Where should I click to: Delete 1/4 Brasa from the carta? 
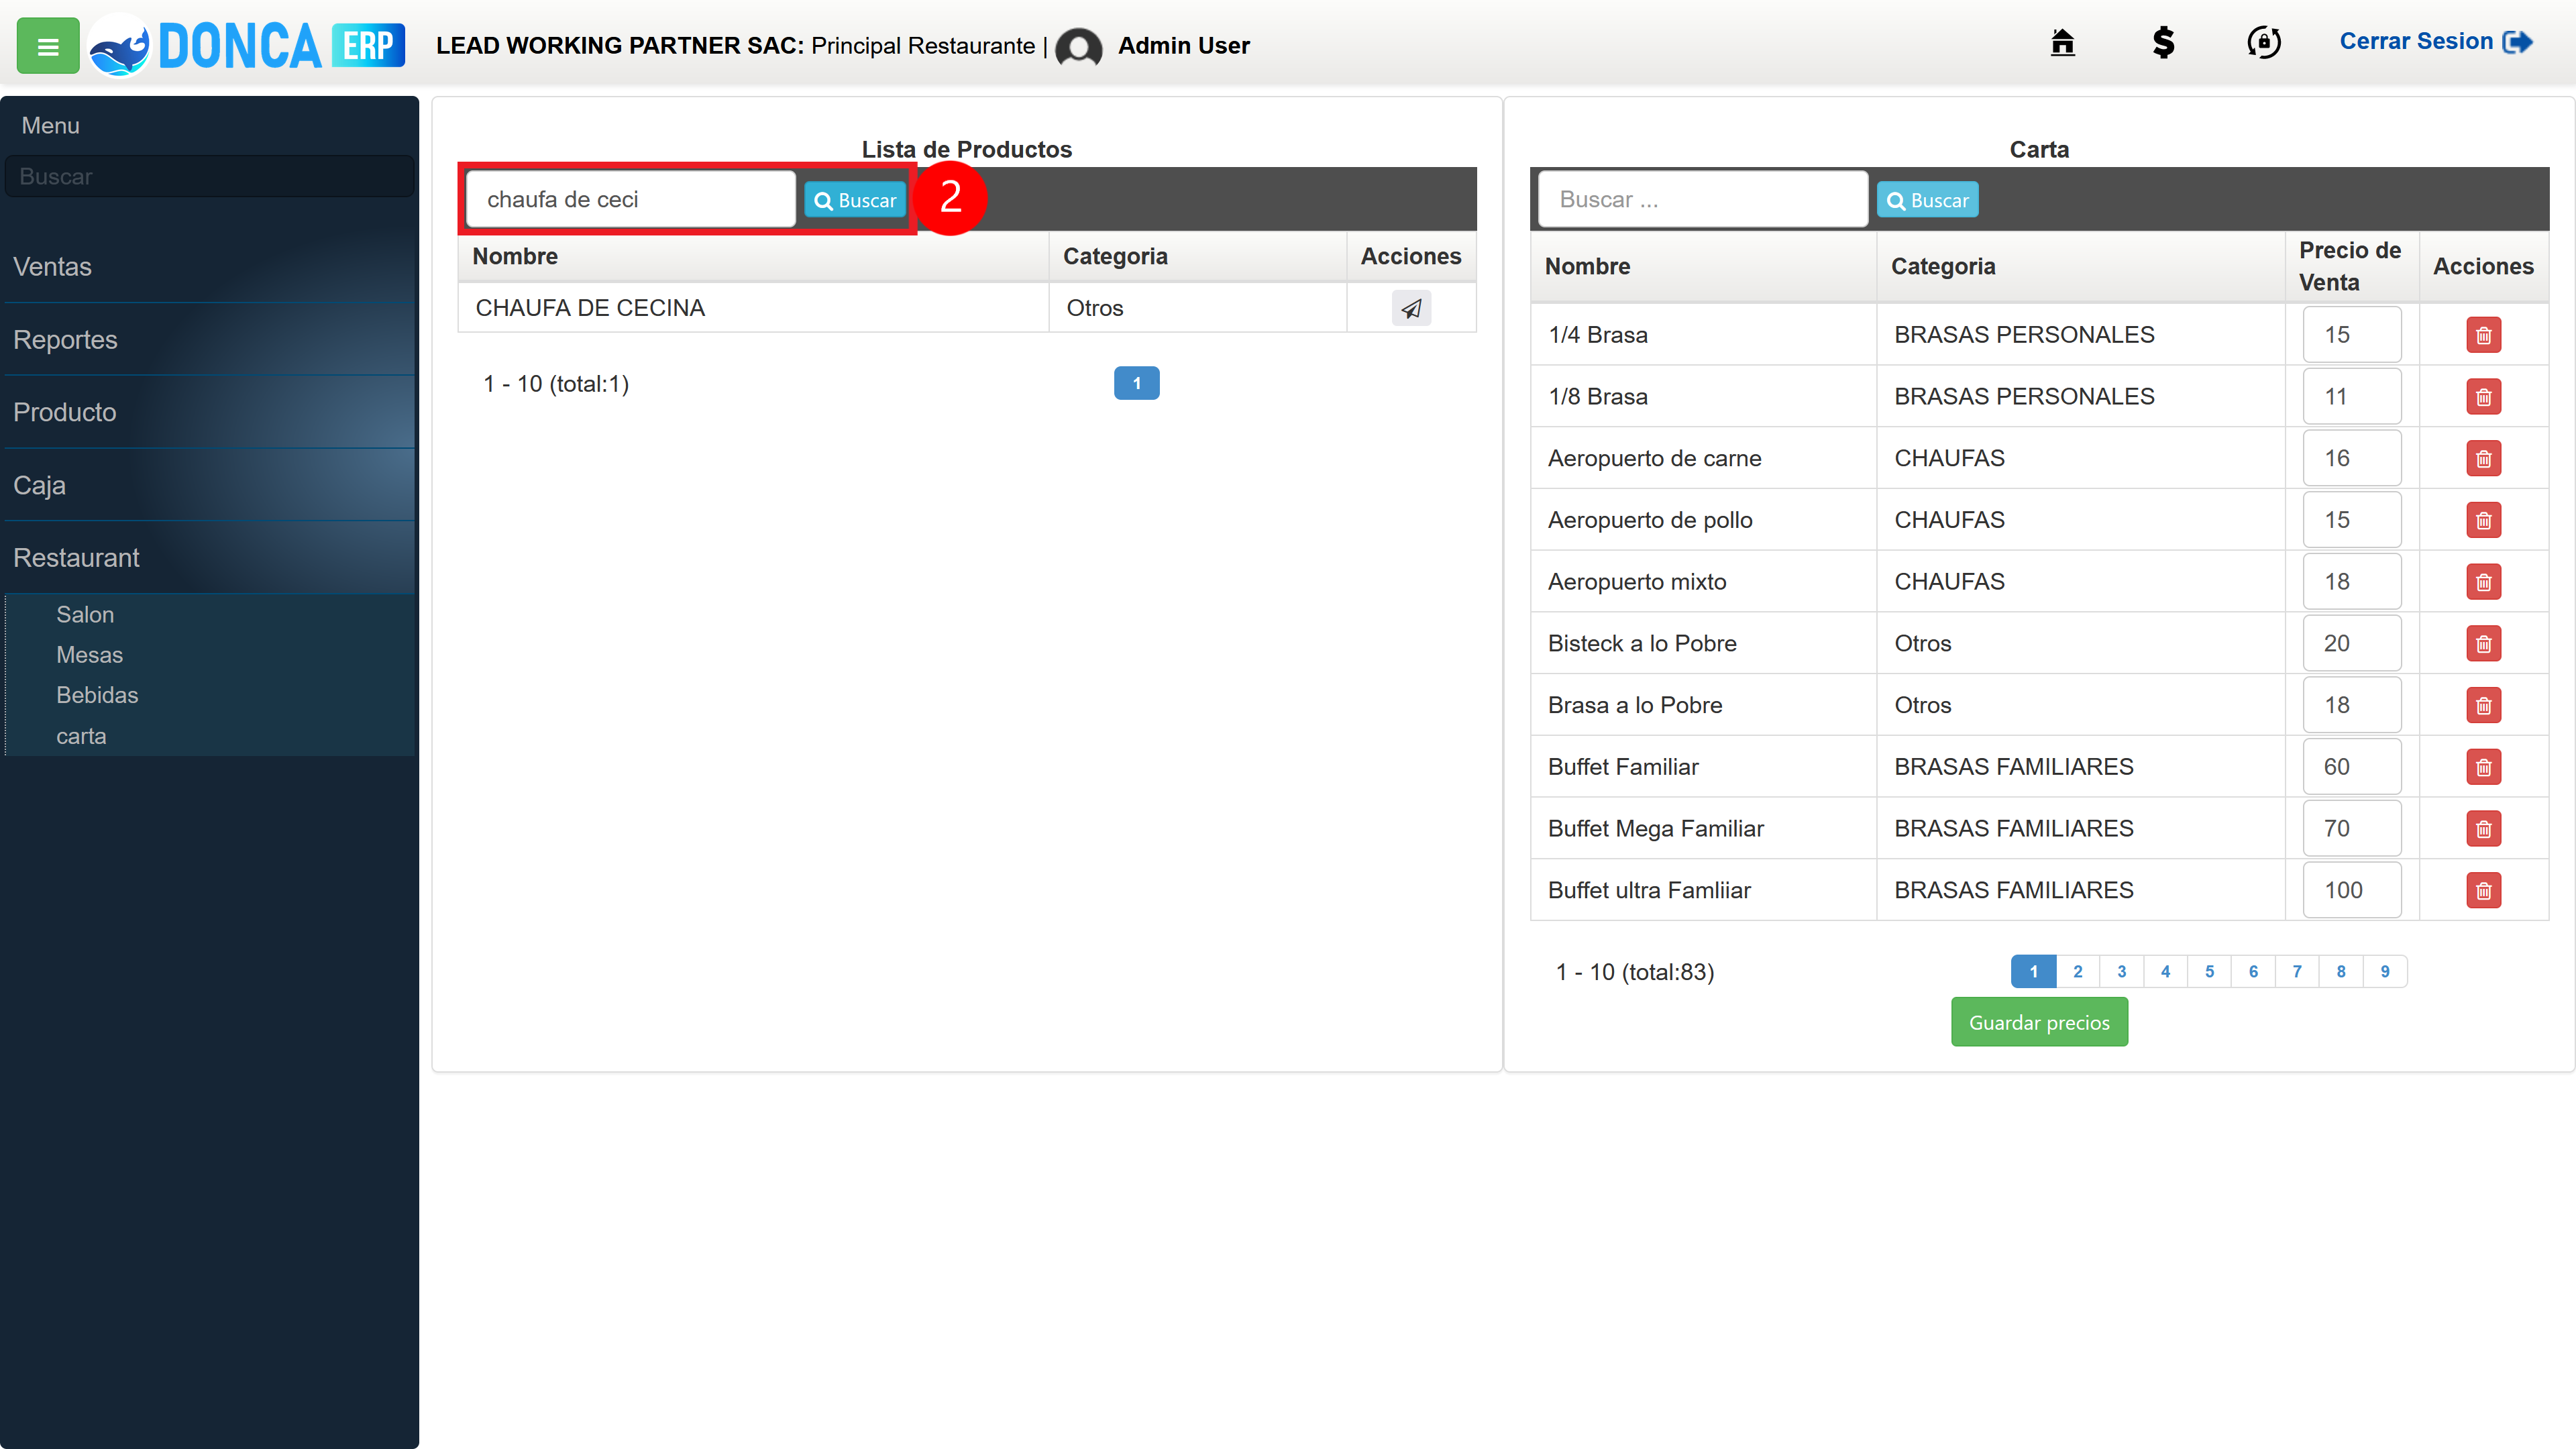[x=2483, y=335]
